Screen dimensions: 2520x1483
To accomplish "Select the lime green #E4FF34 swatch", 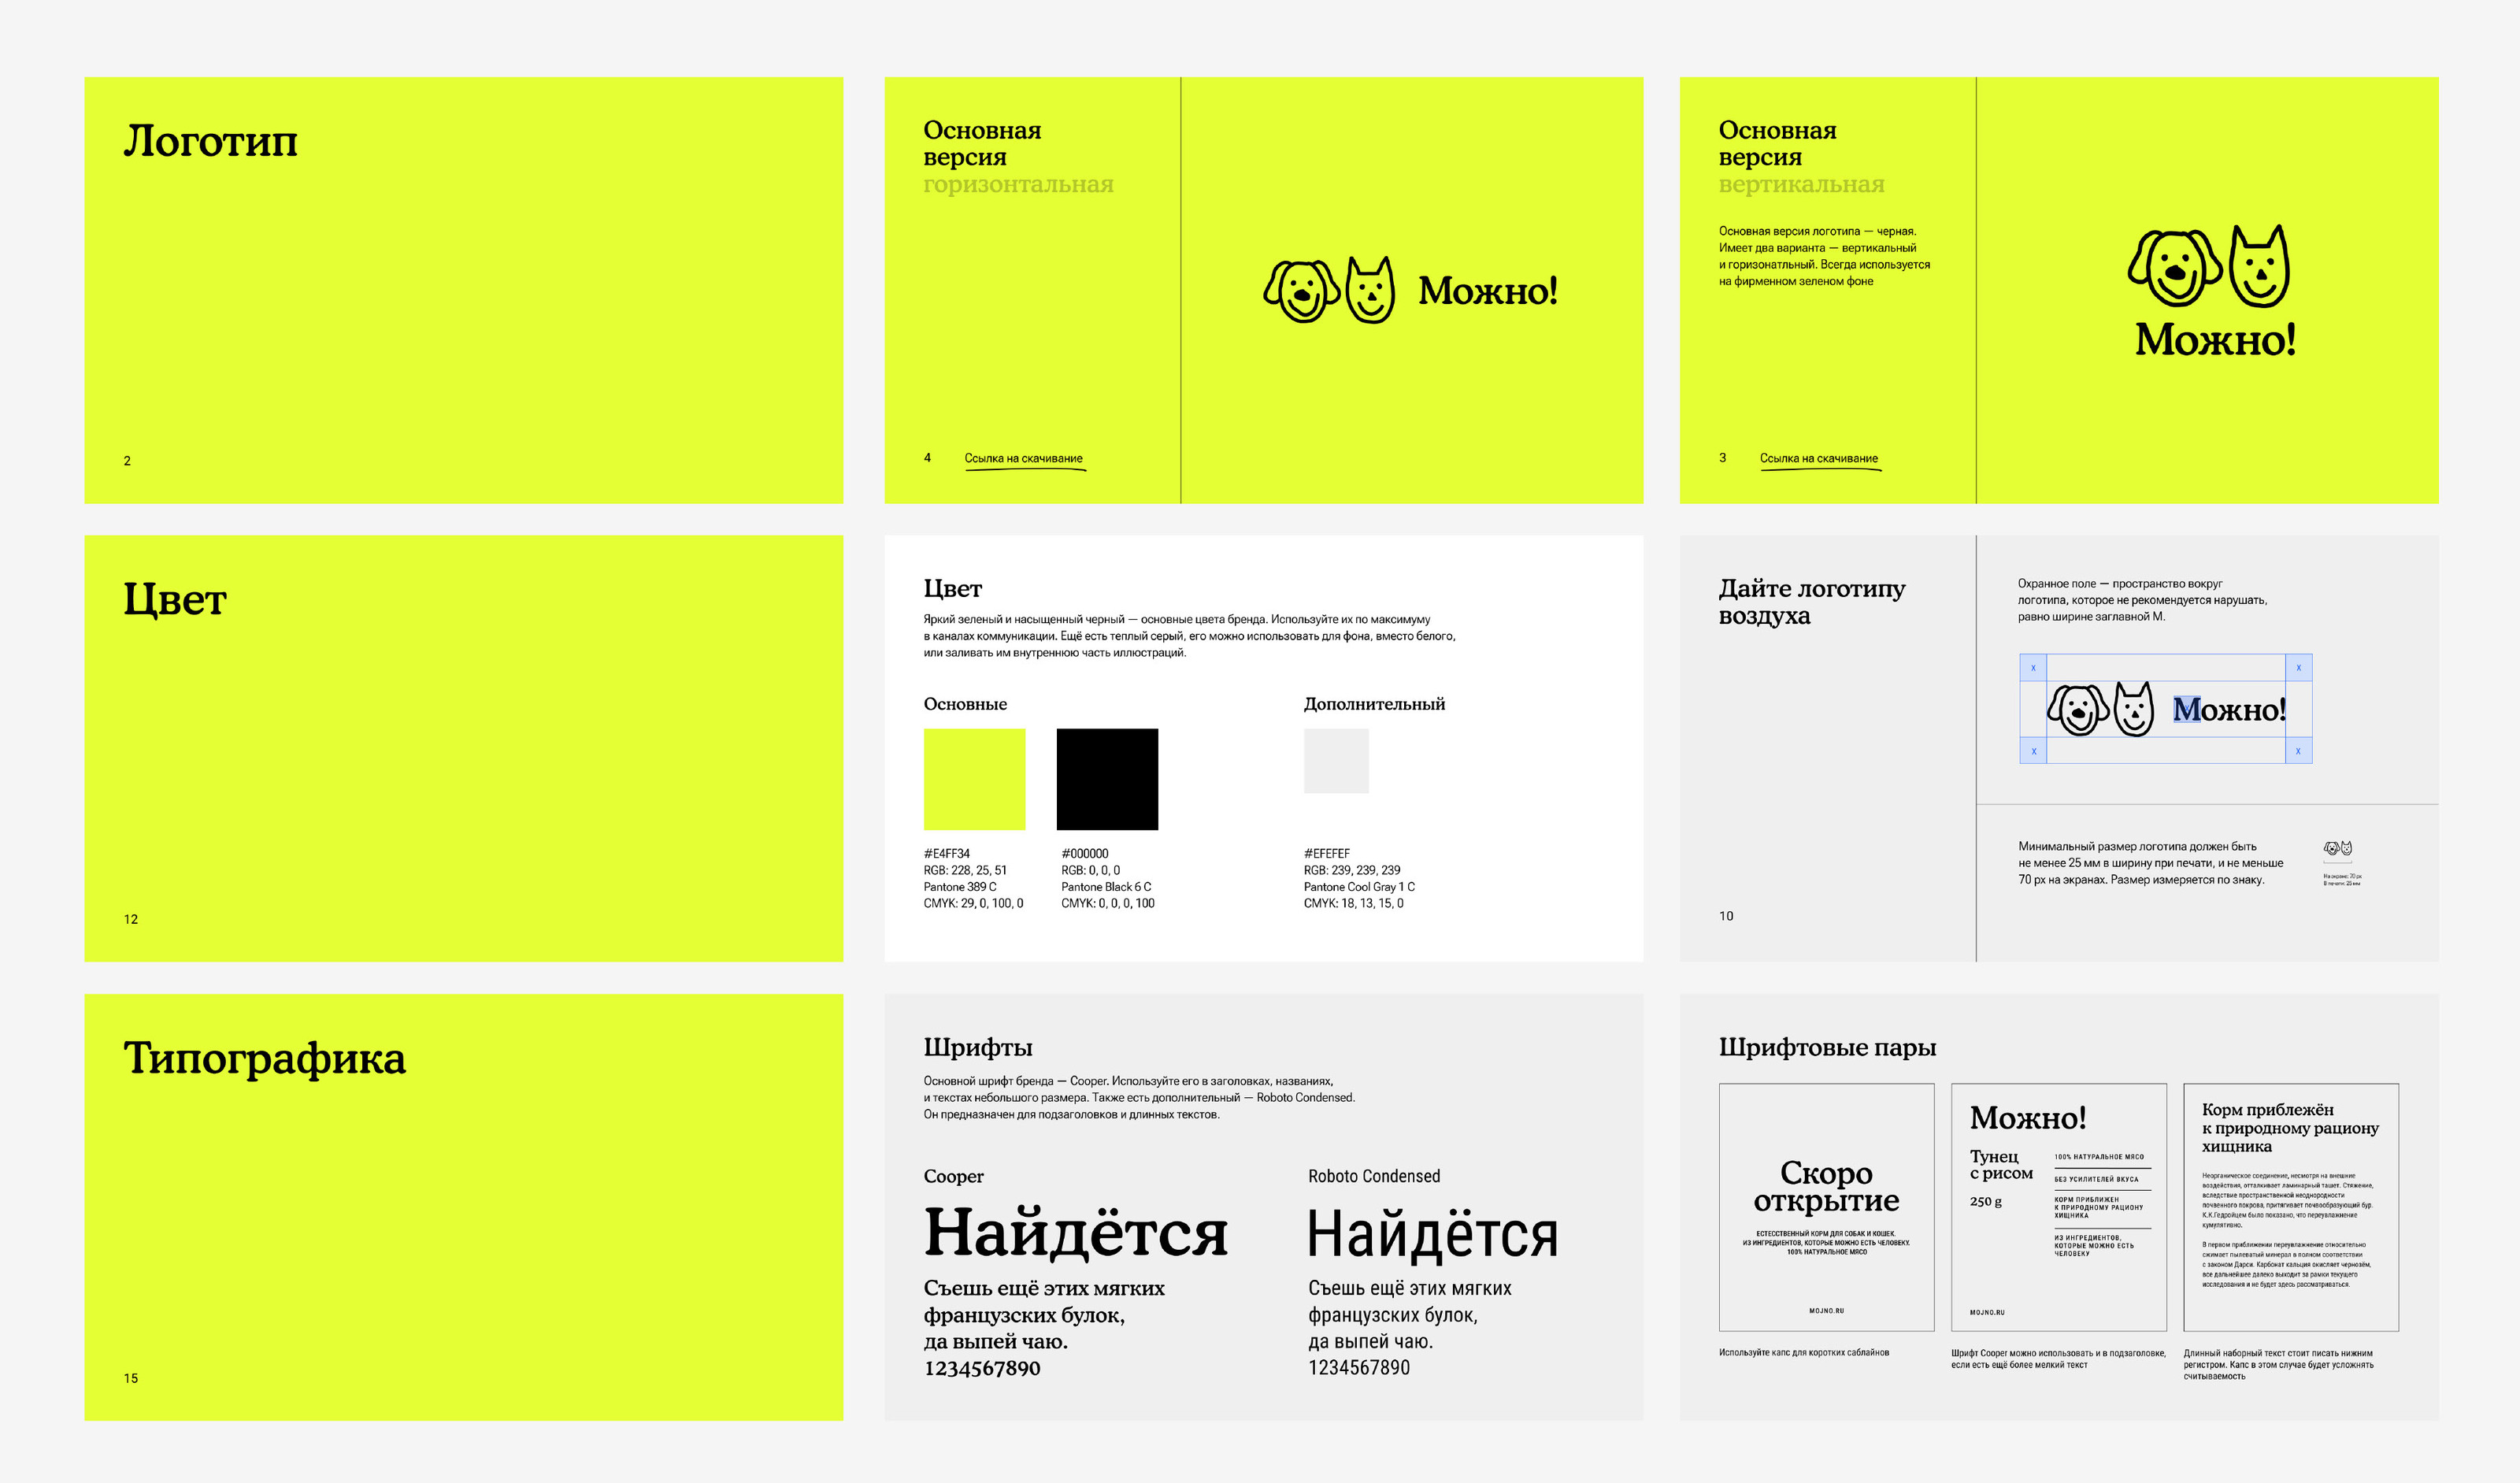I will tap(974, 779).
